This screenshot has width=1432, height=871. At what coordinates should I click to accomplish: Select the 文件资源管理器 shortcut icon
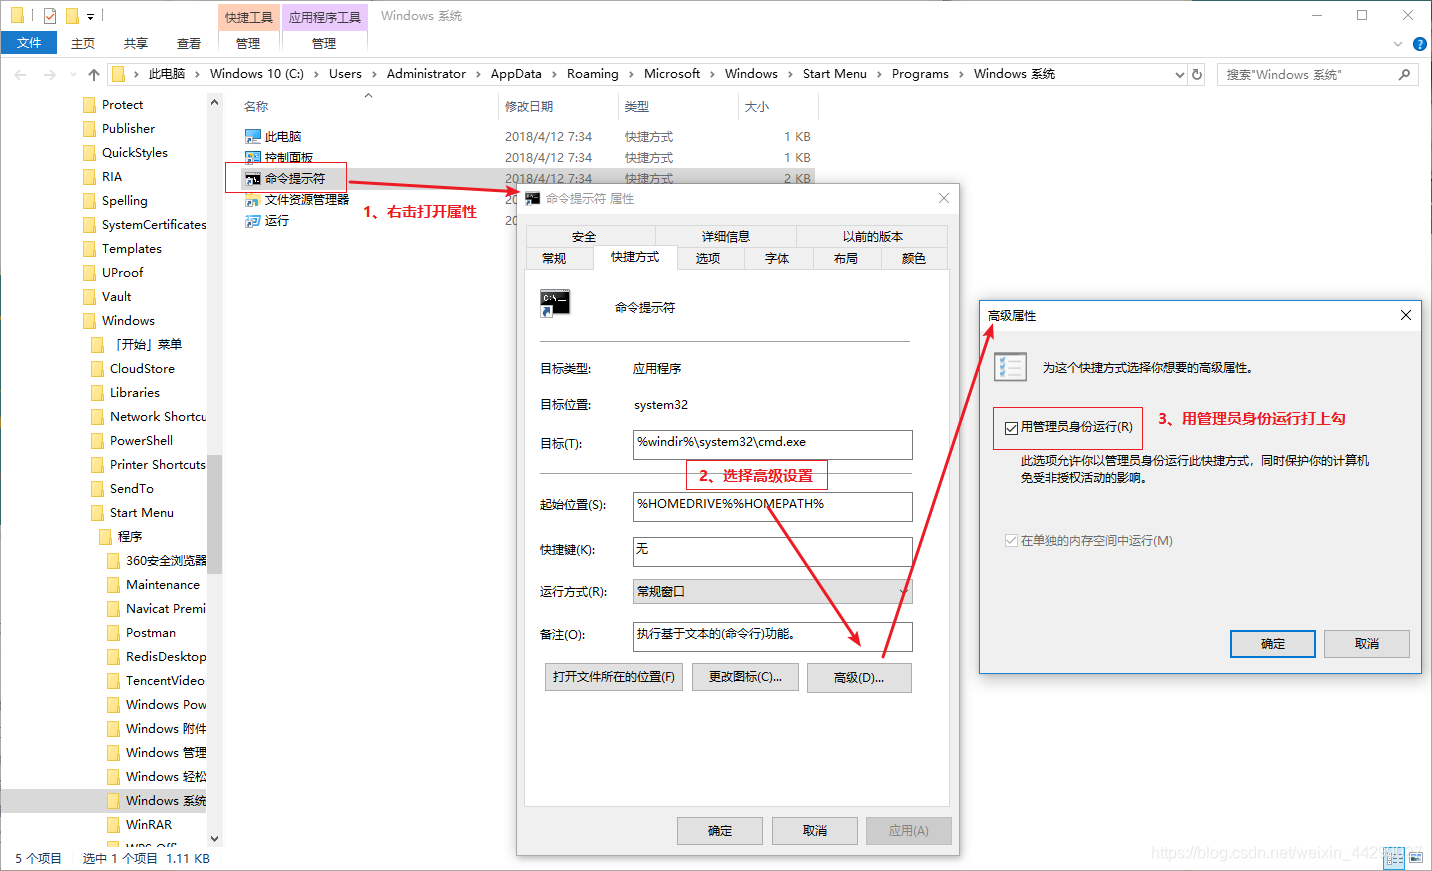253,200
